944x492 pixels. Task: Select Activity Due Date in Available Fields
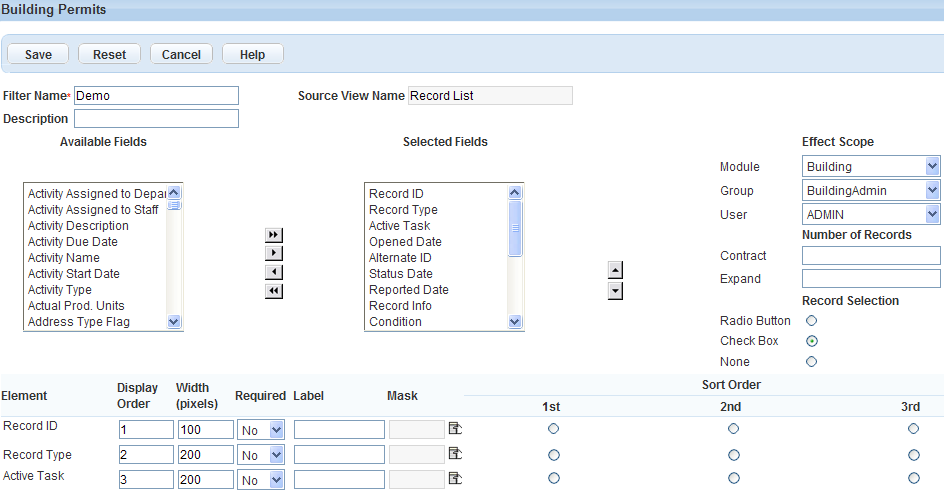pos(73,242)
